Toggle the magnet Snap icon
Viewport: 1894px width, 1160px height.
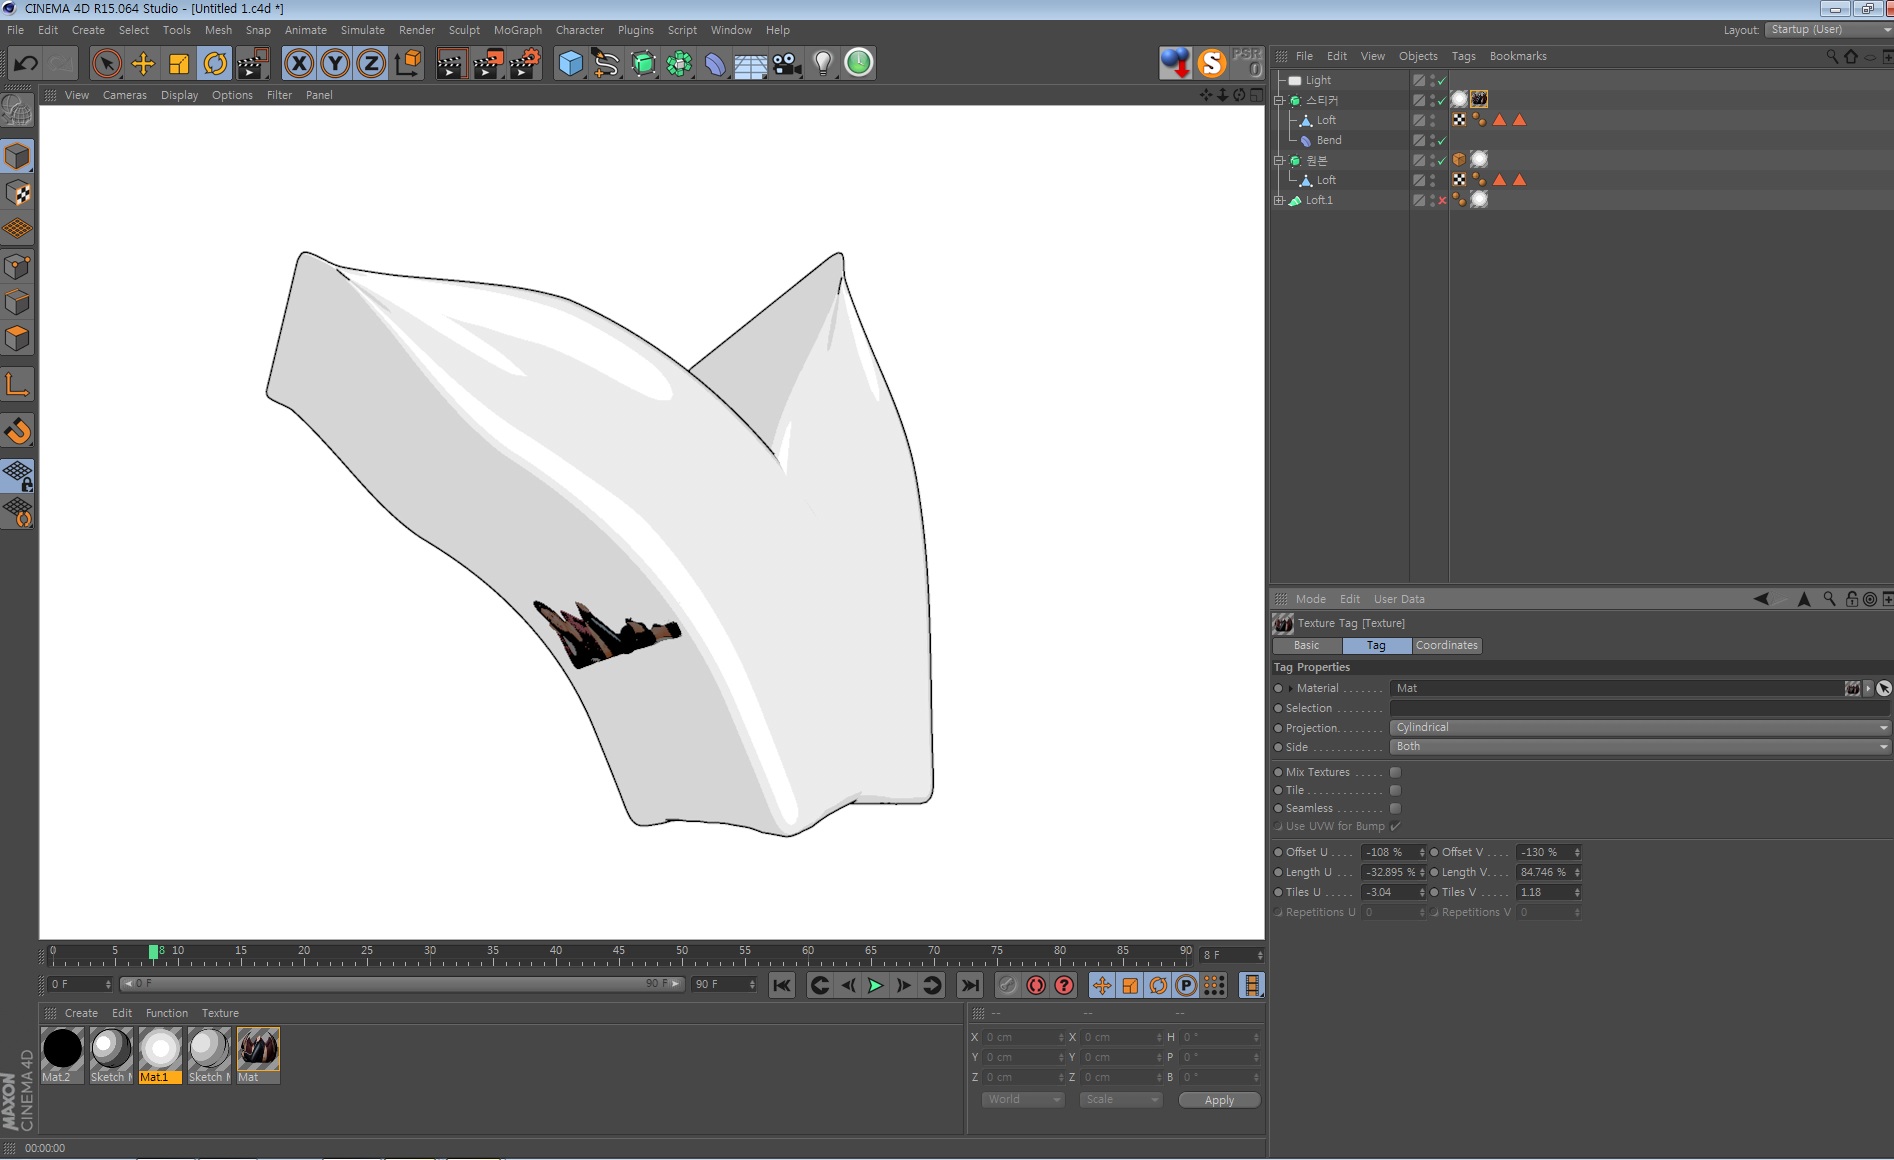coord(17,431)
